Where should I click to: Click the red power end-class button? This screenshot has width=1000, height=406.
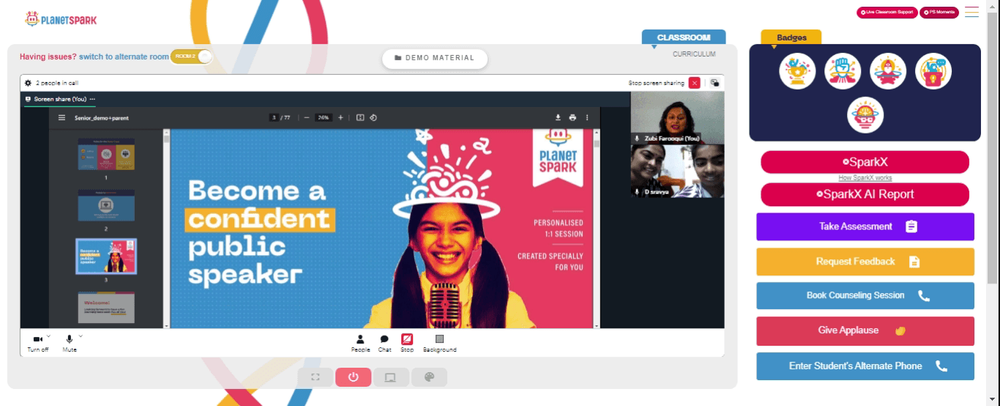[x=353, y=377]
